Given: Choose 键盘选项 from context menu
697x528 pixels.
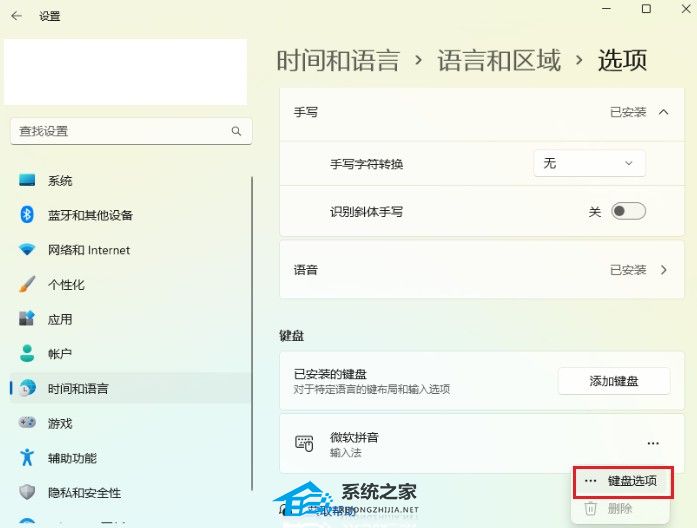Looking at the screenshot, I should coord(631,481).
